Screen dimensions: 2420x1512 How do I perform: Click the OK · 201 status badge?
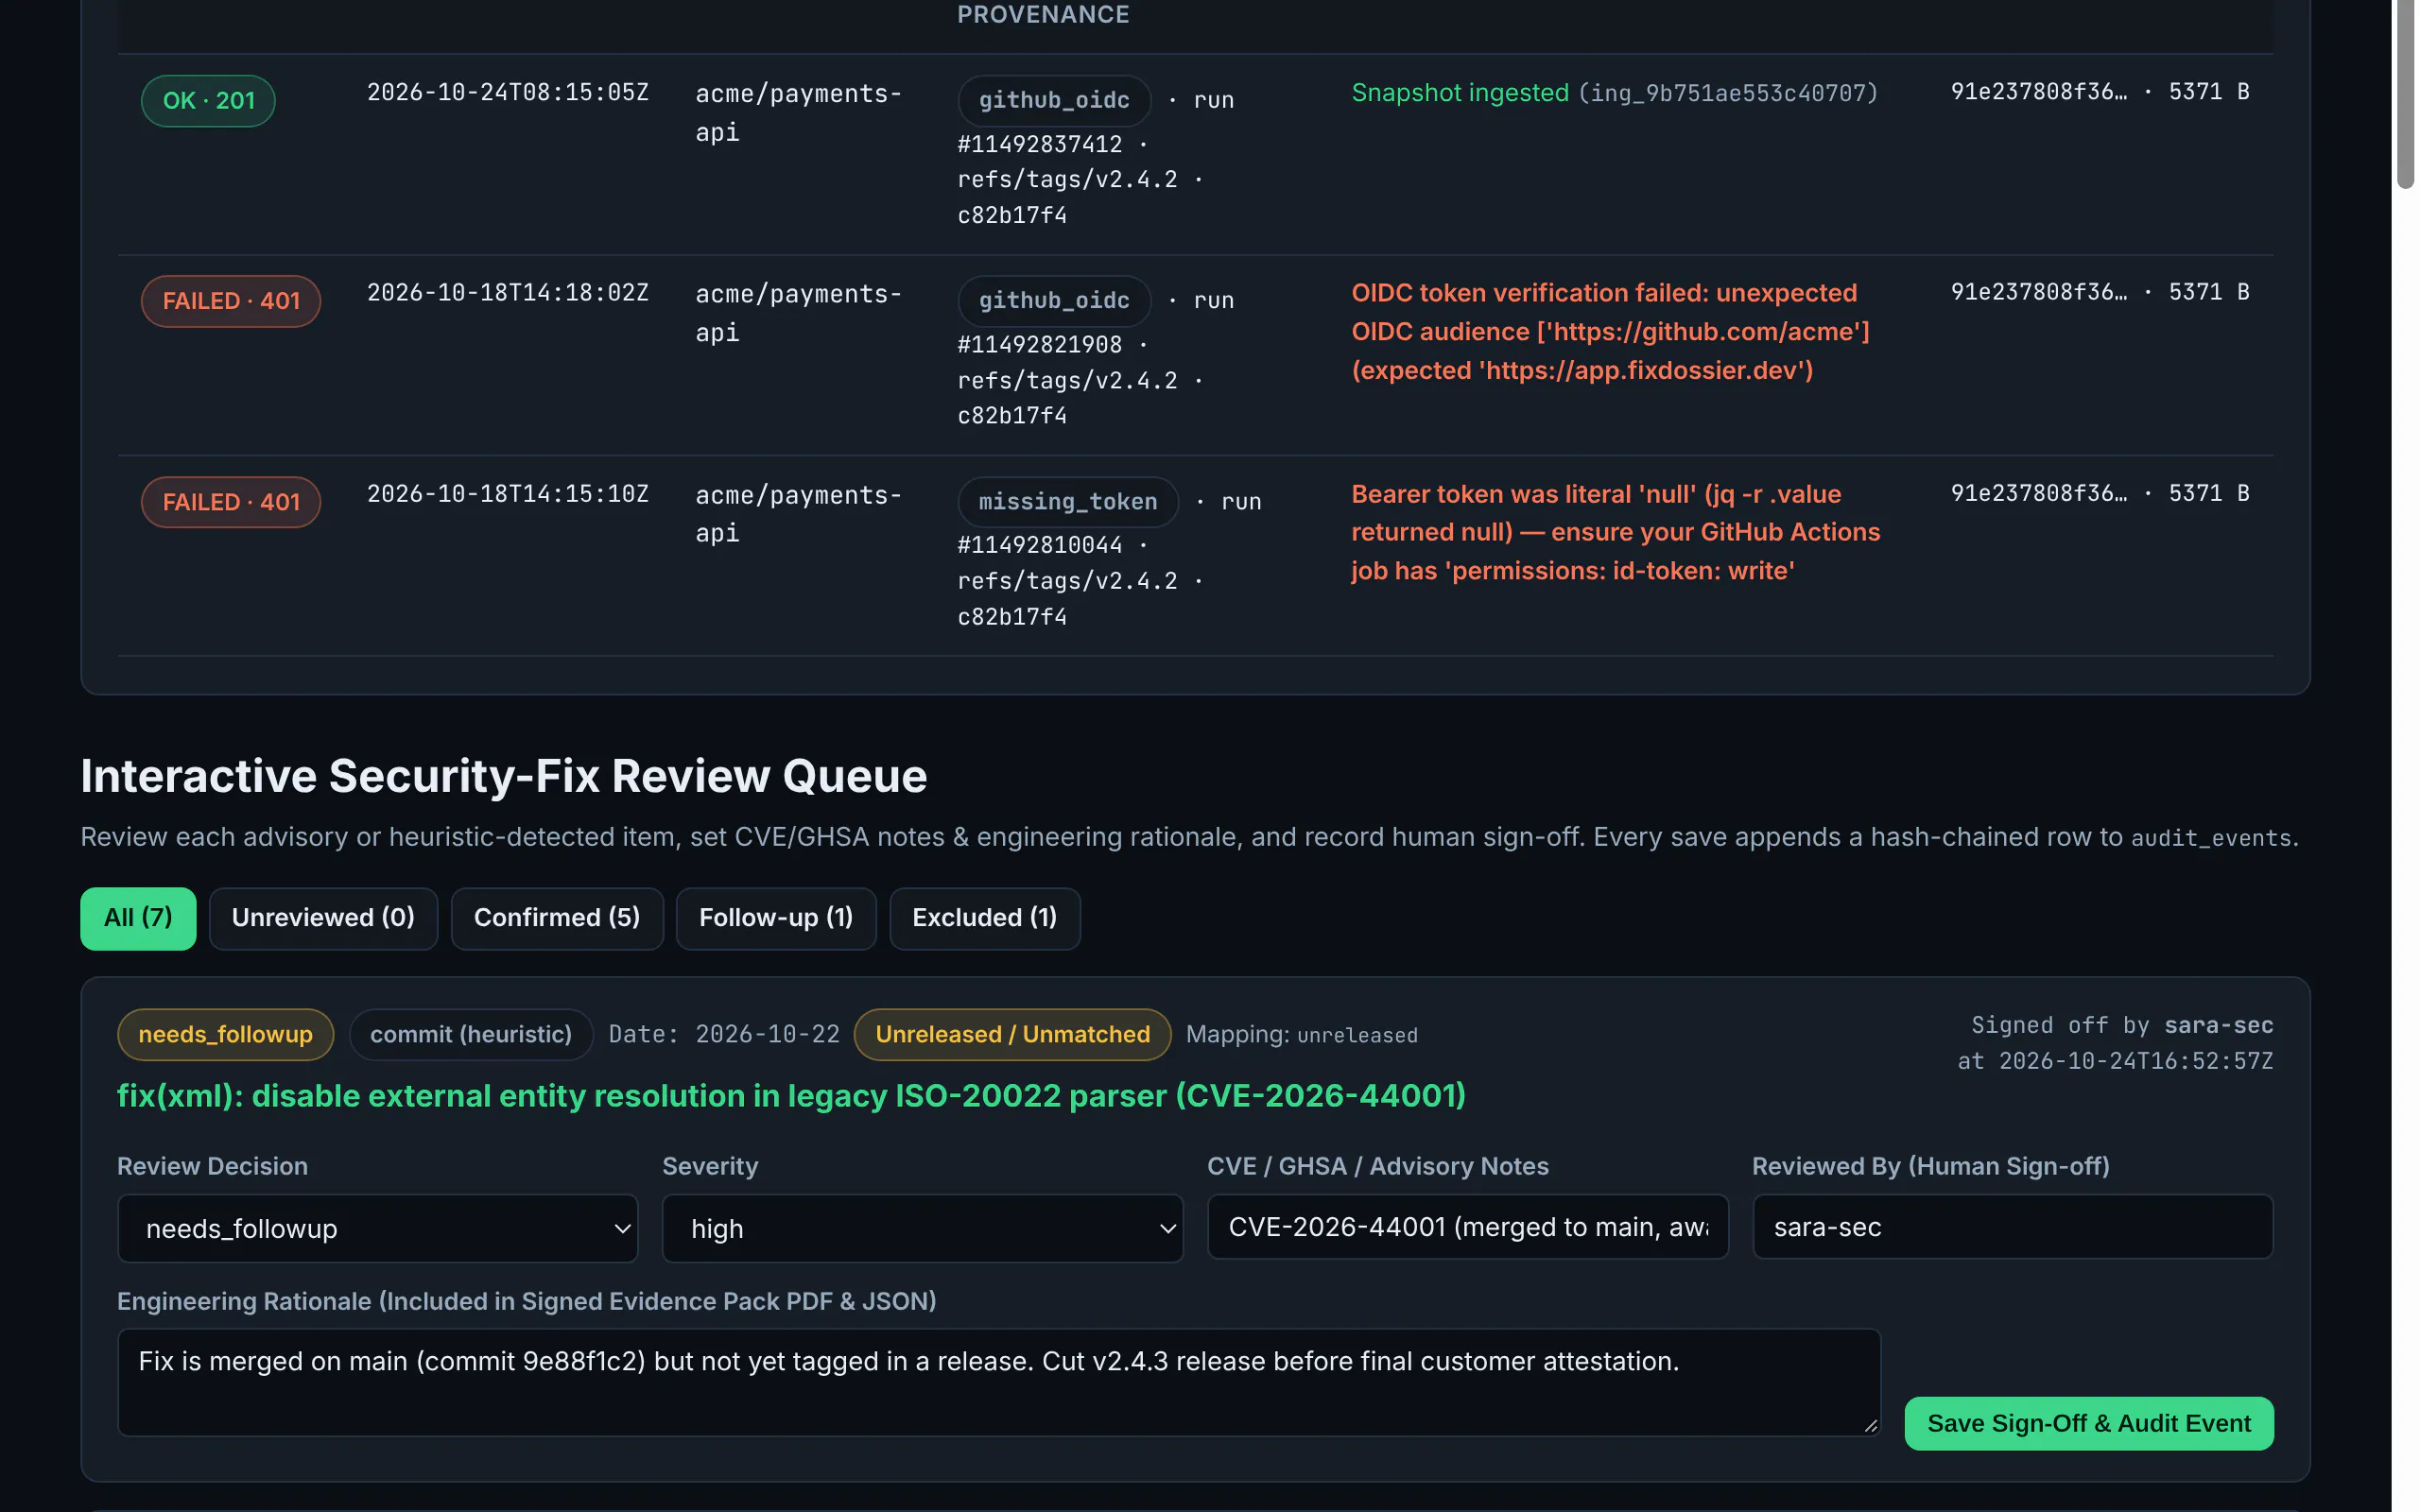pos(208,101)
